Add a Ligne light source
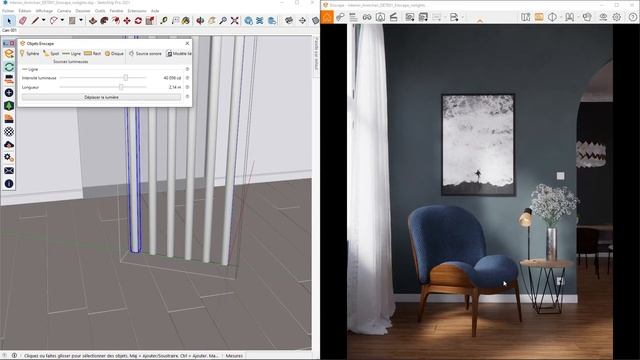The width and height of the screenshot is (640, 360). tap(71, 53)
